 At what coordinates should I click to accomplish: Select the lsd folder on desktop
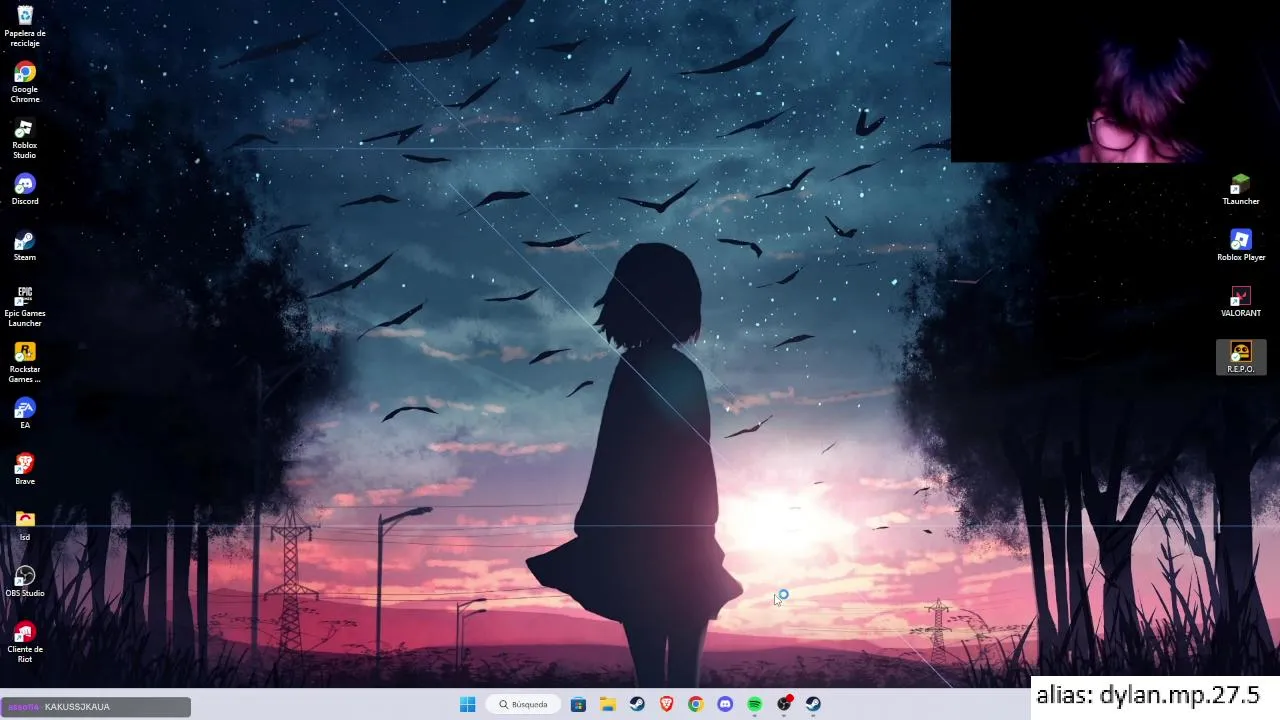tap(25, 525)
